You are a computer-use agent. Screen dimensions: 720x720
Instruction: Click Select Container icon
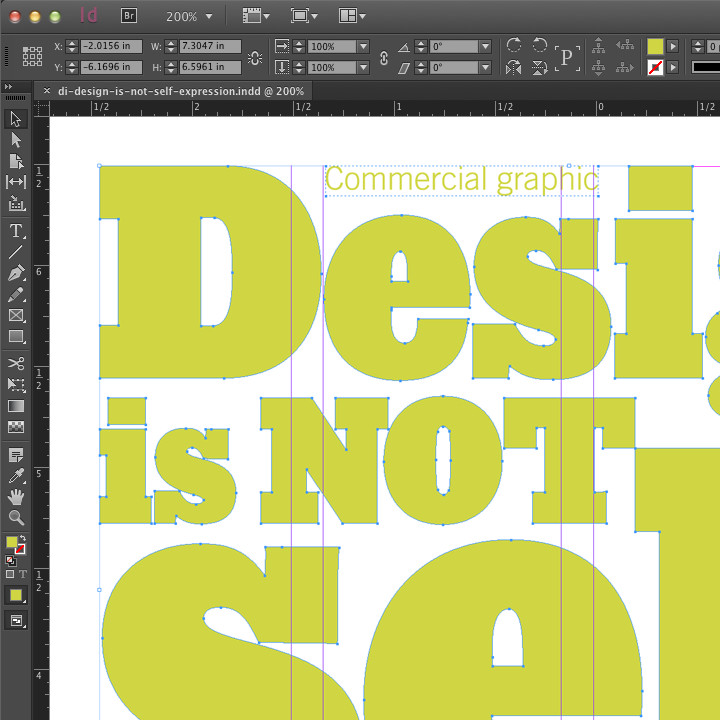tap(598, 45)
